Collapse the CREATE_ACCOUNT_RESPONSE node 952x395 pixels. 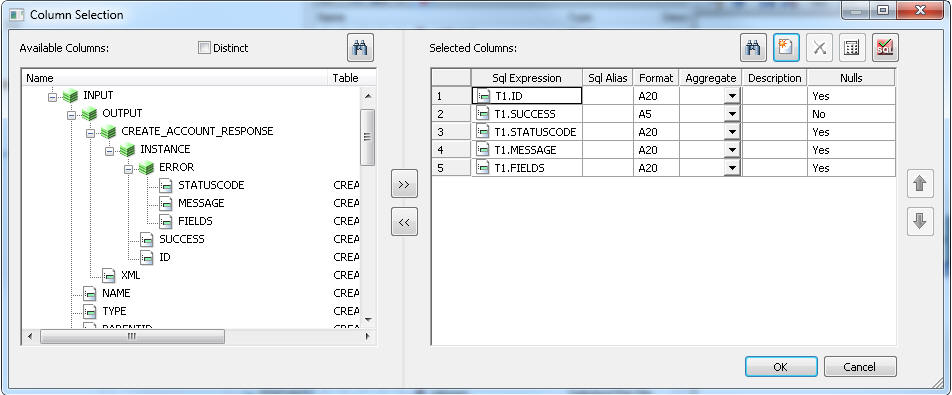pyautogui.click(x=90, y=132)
